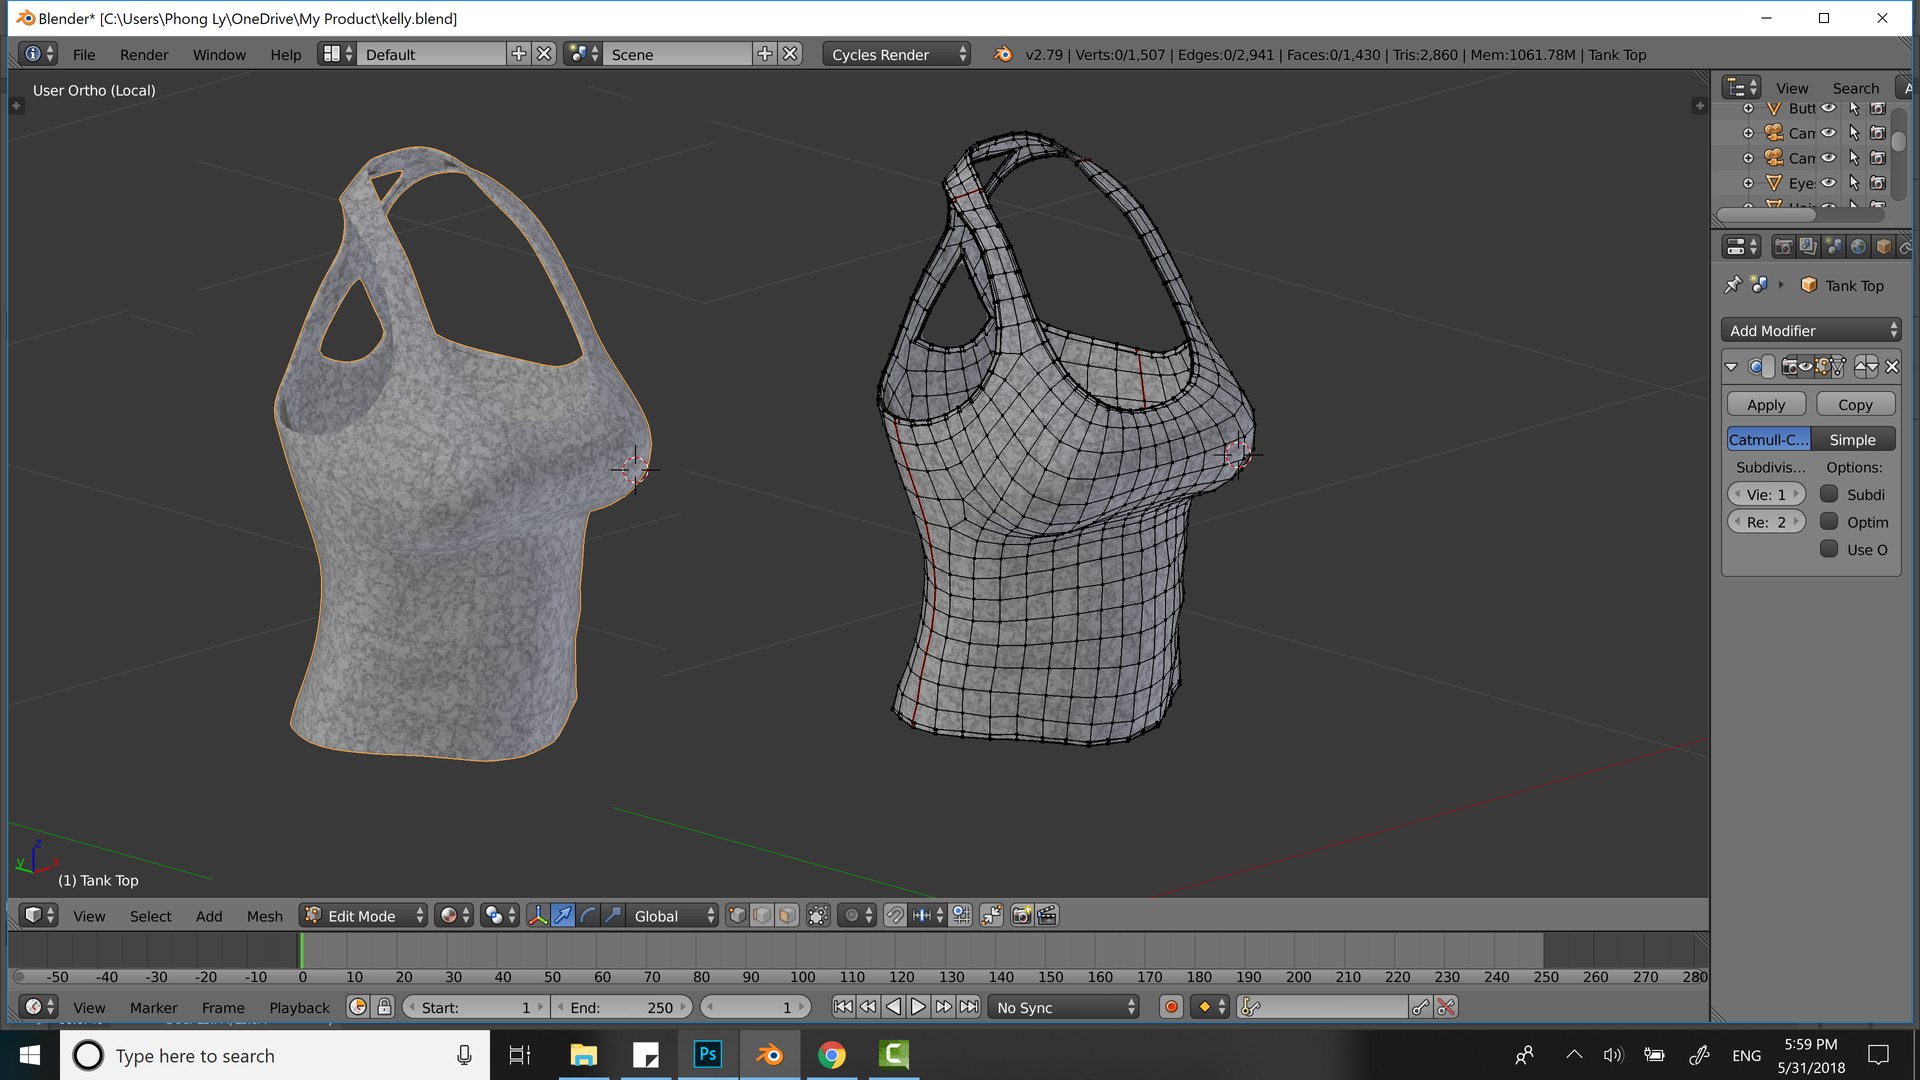
Task: Toggle Use OpenSubdiv checkbox
Action: tap(1829, 549)
